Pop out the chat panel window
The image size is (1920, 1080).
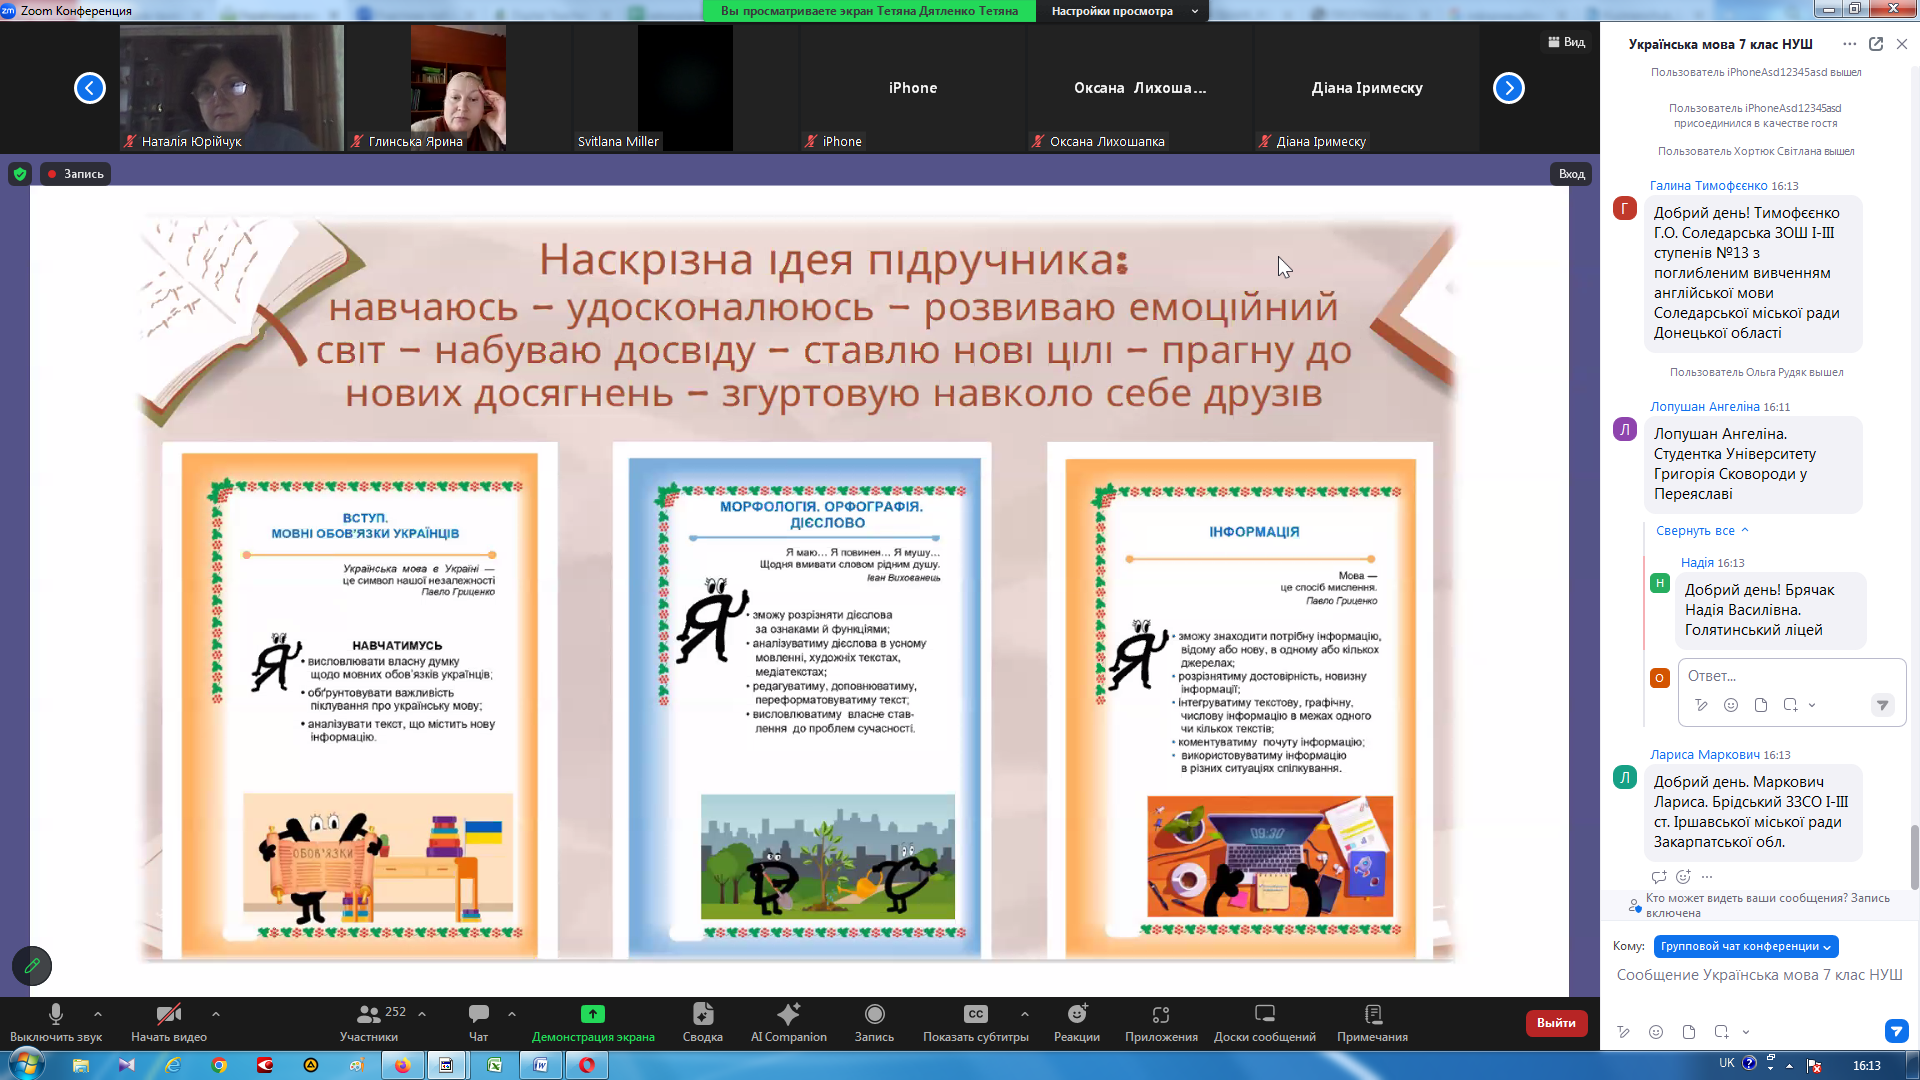point(1876,44)
